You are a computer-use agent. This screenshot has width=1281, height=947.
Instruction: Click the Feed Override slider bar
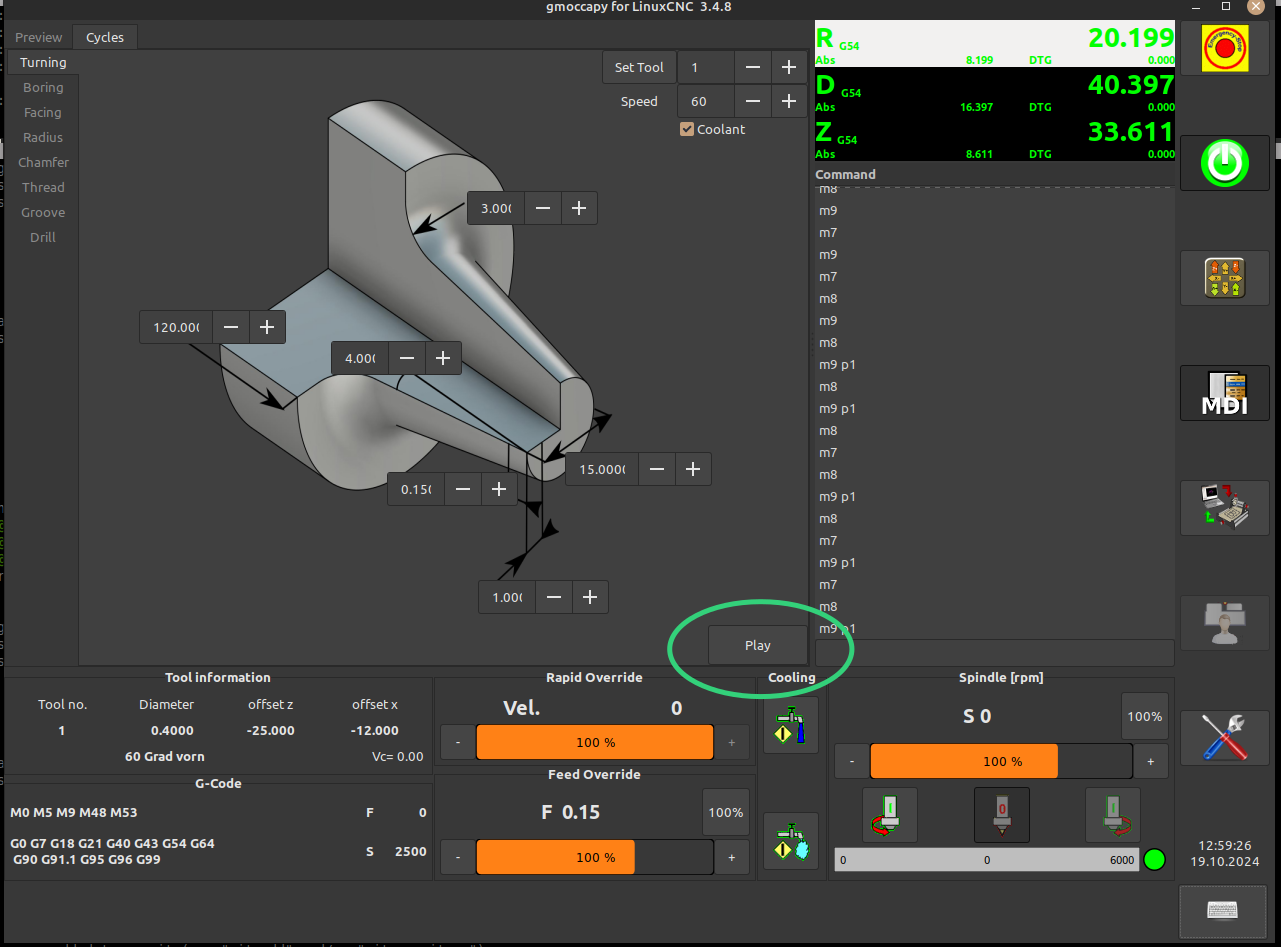coord(595,857)
